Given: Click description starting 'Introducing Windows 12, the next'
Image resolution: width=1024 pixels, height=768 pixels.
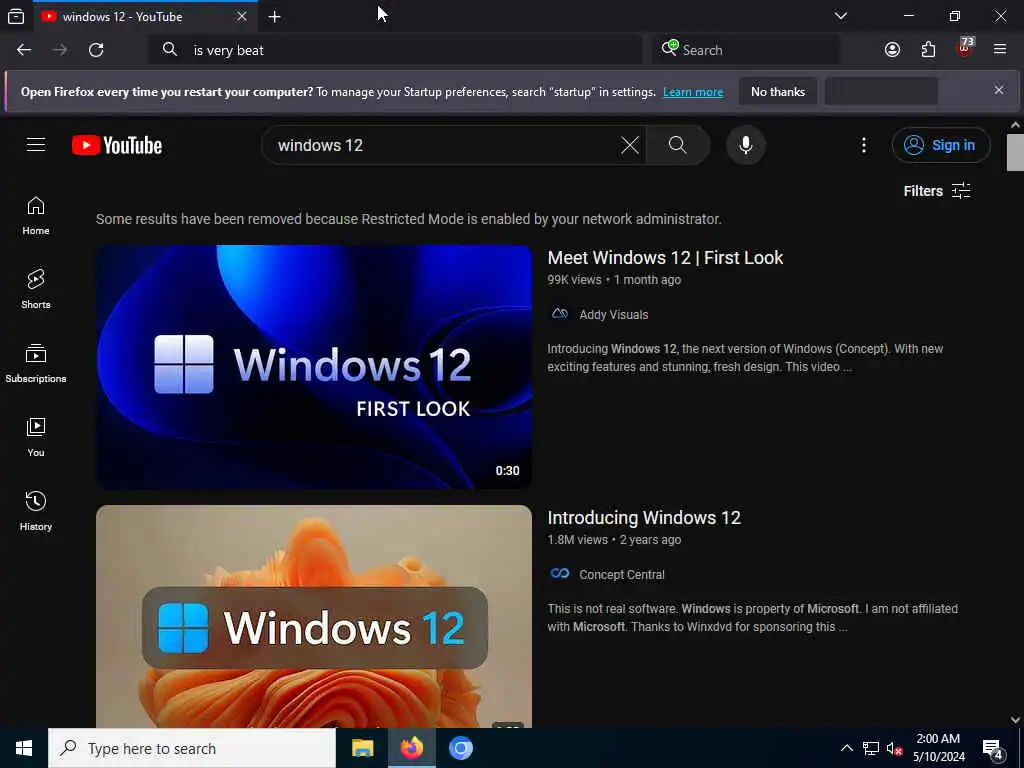Looking at the screenshot, I should click(745, 357).
